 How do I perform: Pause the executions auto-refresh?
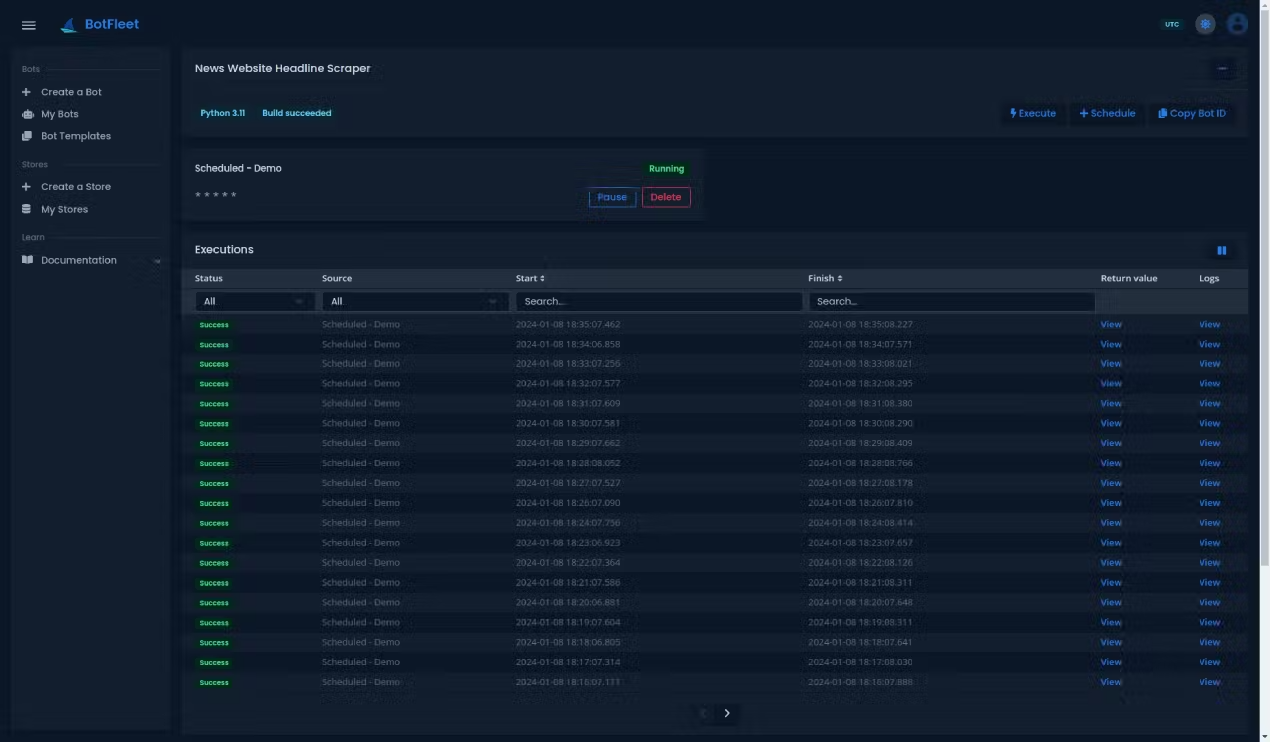click(x=1221, y=250)
